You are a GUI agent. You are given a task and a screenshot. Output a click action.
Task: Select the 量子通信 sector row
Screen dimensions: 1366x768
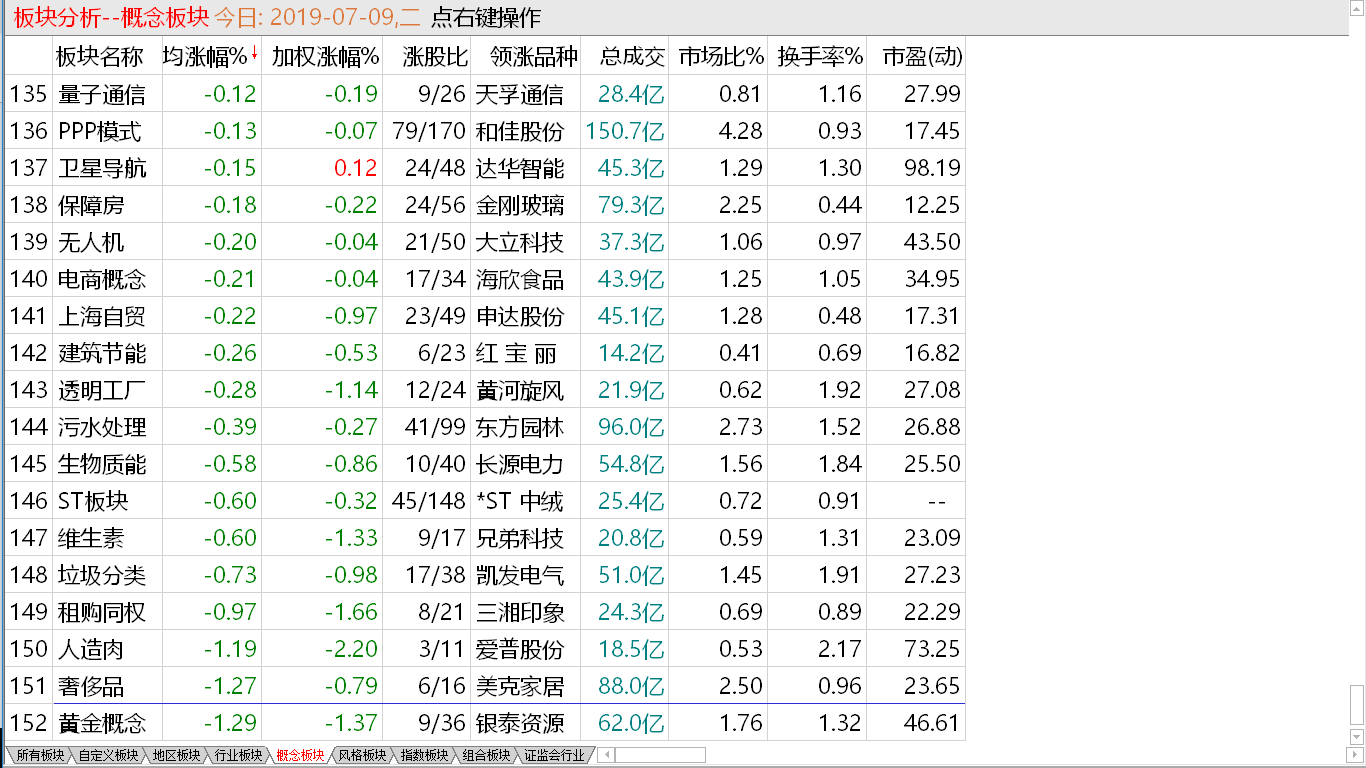click(x=485, y=94)
